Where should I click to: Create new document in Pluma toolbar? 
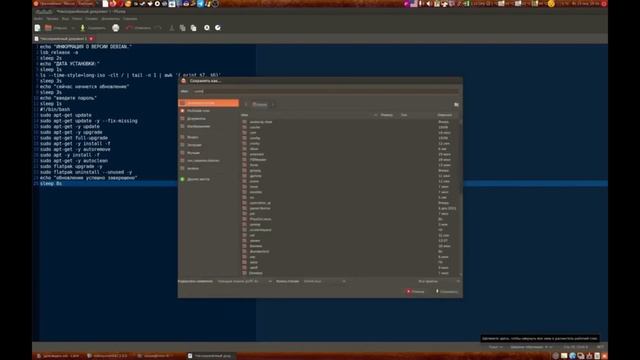(x=38, y=28)
